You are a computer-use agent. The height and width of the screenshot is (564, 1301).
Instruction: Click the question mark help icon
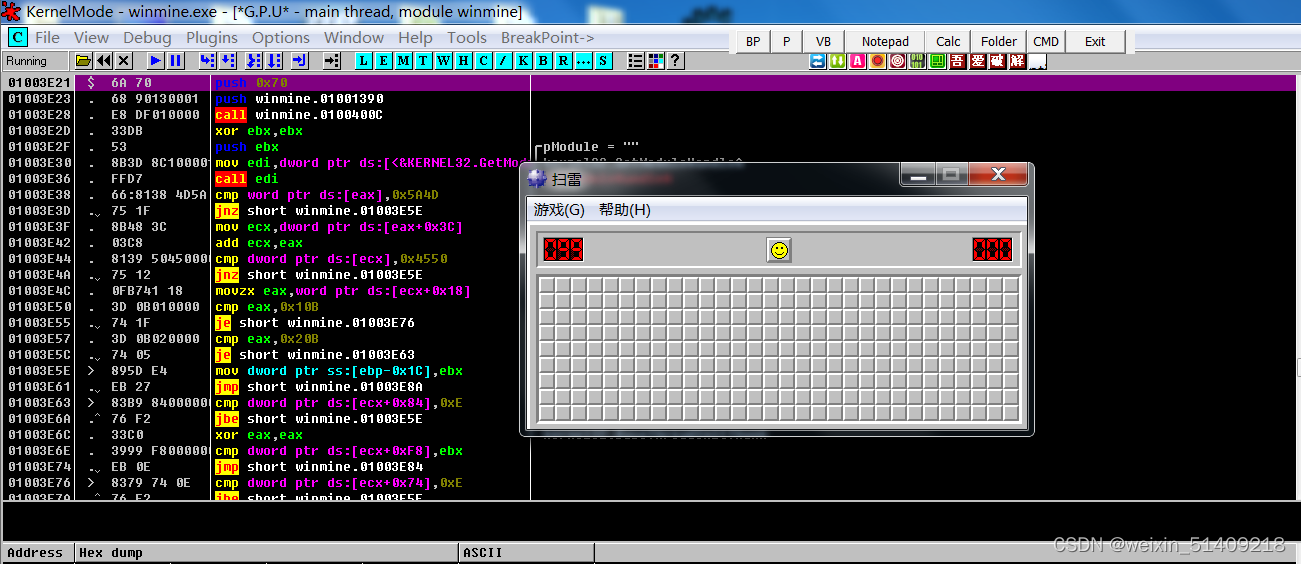point(675,61)
